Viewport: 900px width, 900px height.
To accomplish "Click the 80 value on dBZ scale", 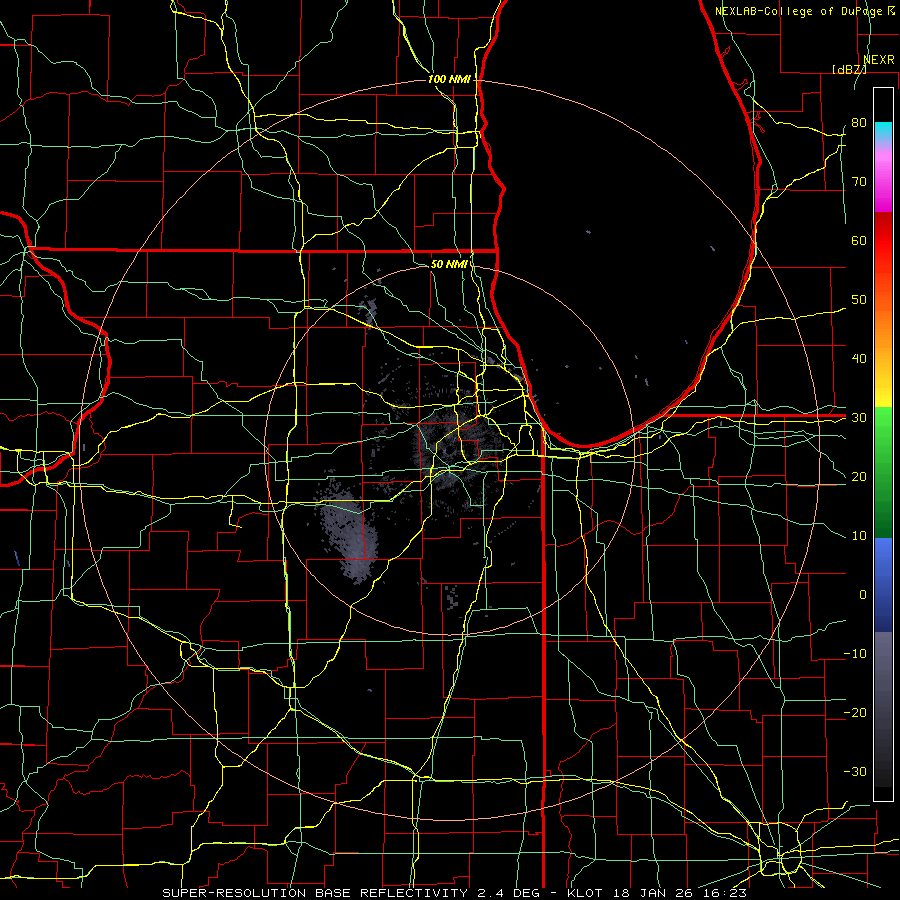I will tap(859, 123).
